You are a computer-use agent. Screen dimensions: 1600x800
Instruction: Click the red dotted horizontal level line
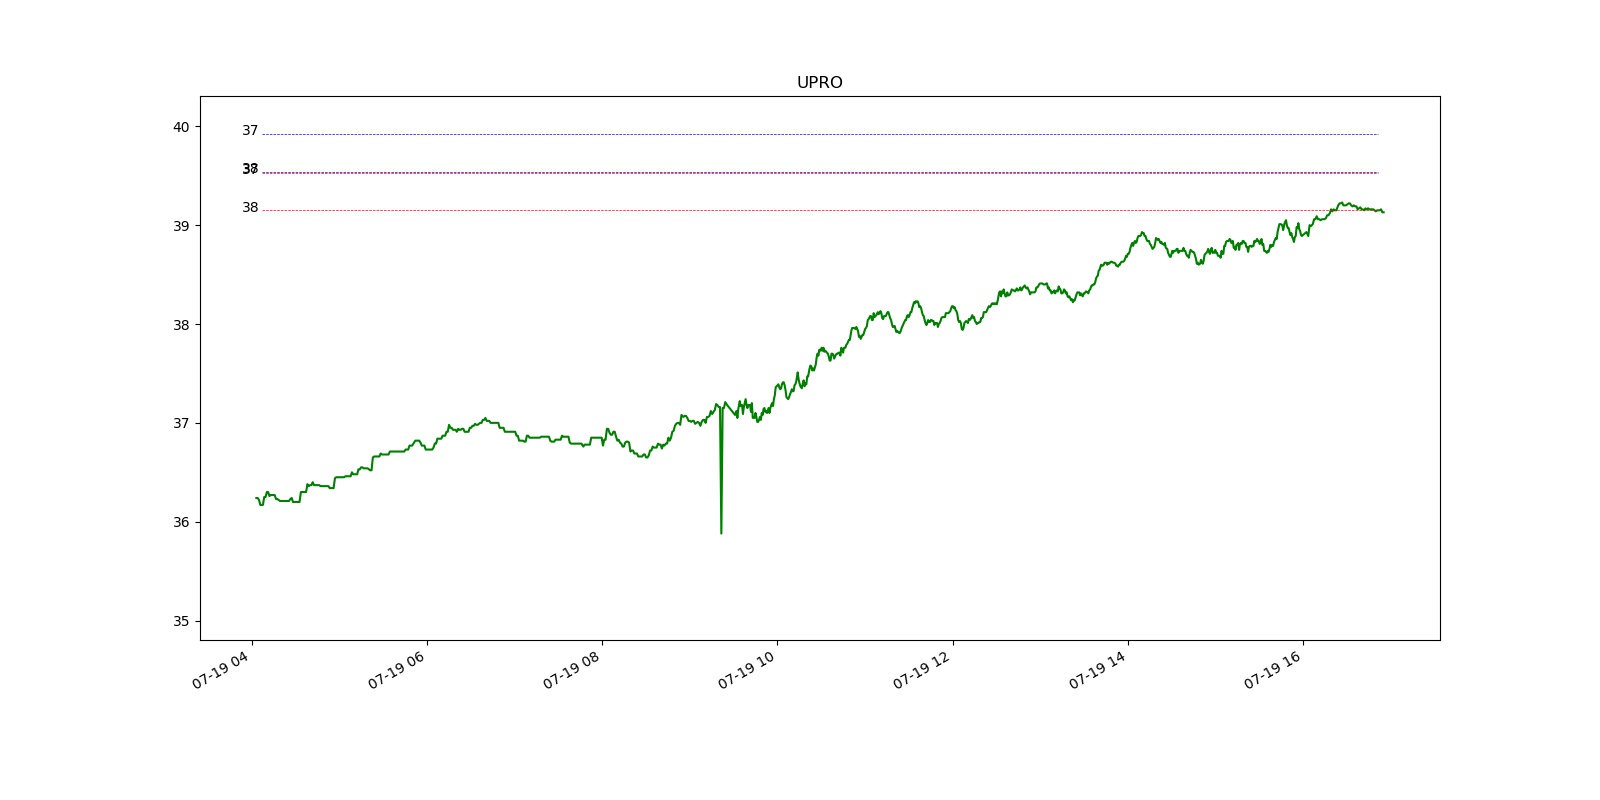coord(820,211)
